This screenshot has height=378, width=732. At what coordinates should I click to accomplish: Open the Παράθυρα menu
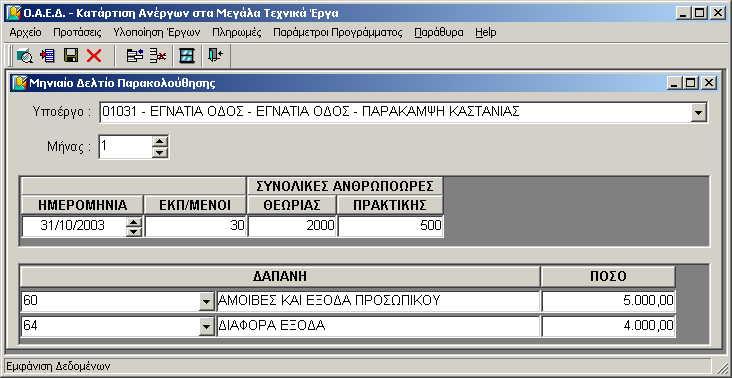click(439, 33)
